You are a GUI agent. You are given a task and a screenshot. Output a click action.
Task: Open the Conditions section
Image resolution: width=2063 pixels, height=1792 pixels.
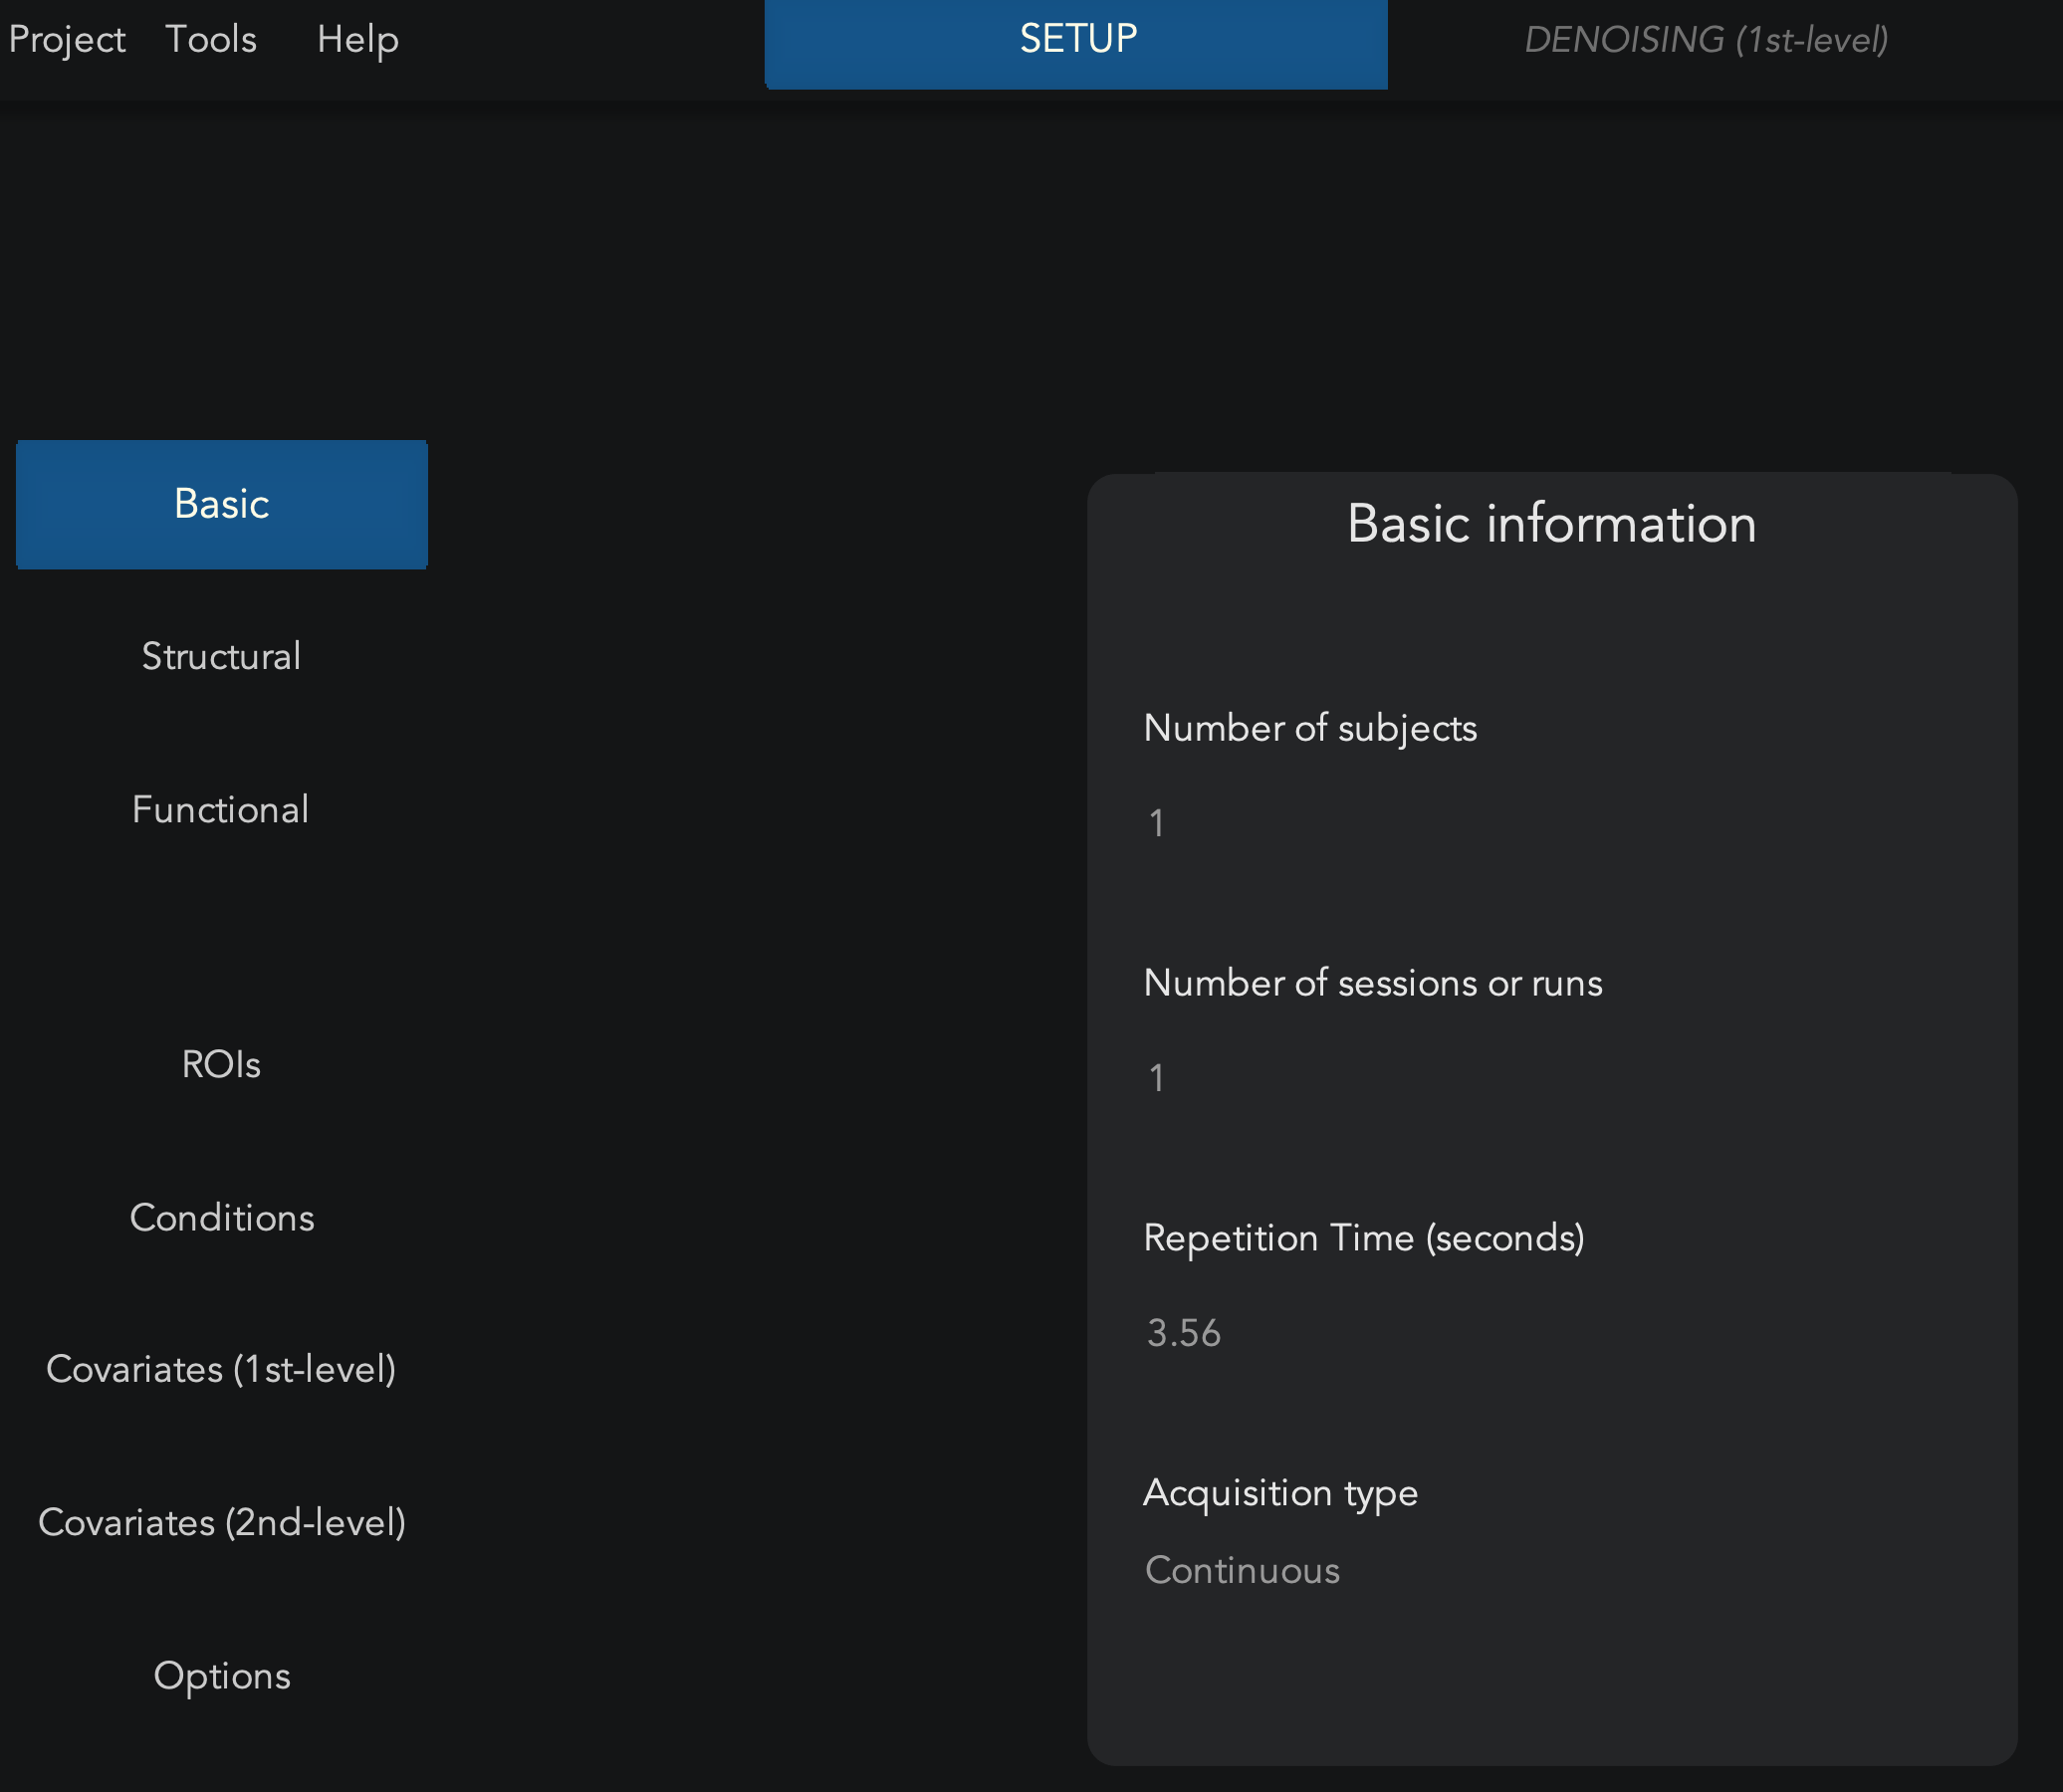[x=222, y=1217]
